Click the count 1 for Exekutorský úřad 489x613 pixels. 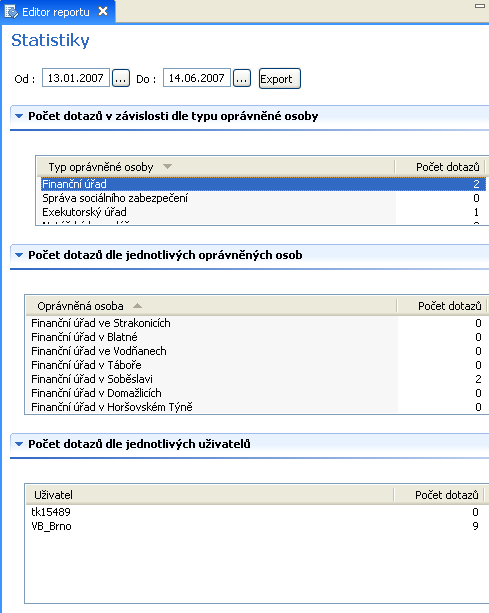(x=476, y=212)
